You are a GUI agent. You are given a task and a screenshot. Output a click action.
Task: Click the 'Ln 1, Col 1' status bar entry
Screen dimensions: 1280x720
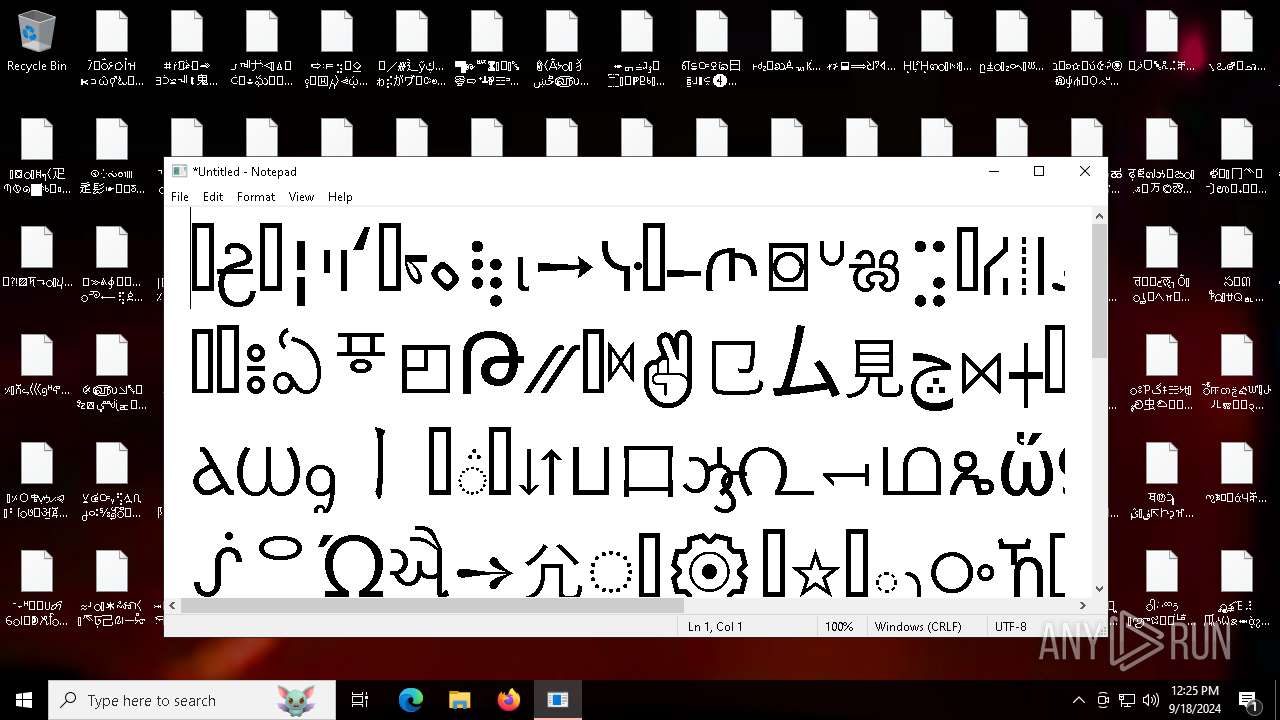tap(715, 627)
